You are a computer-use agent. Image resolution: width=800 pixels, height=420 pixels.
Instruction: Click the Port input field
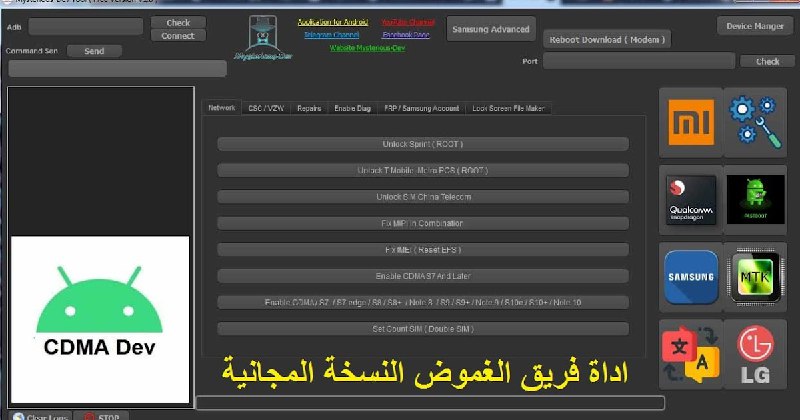639,61
